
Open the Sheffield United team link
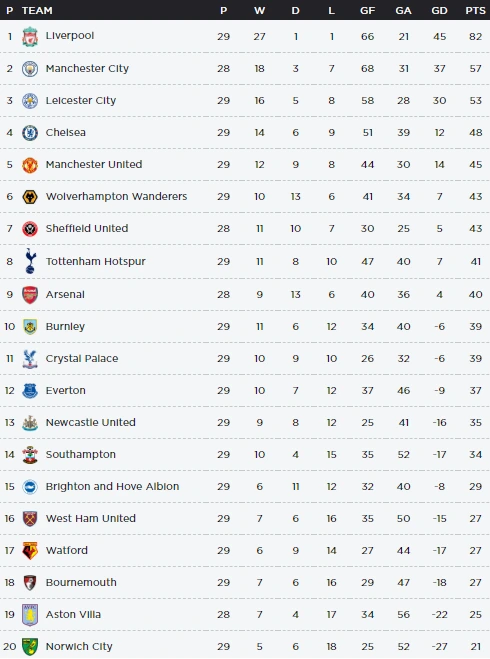coord(87,228)
